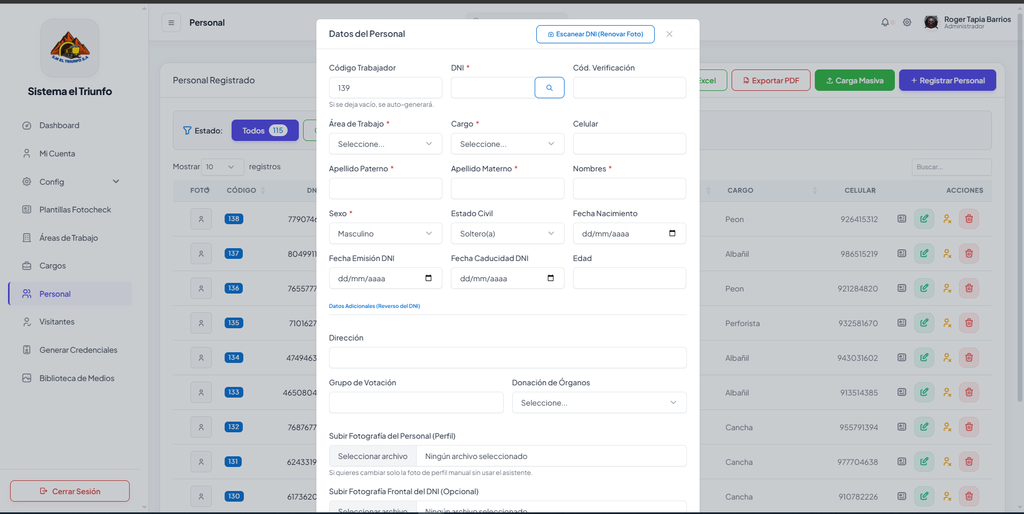Click the DNI search magnifier button
The image size is (1024, 514).
549,88
